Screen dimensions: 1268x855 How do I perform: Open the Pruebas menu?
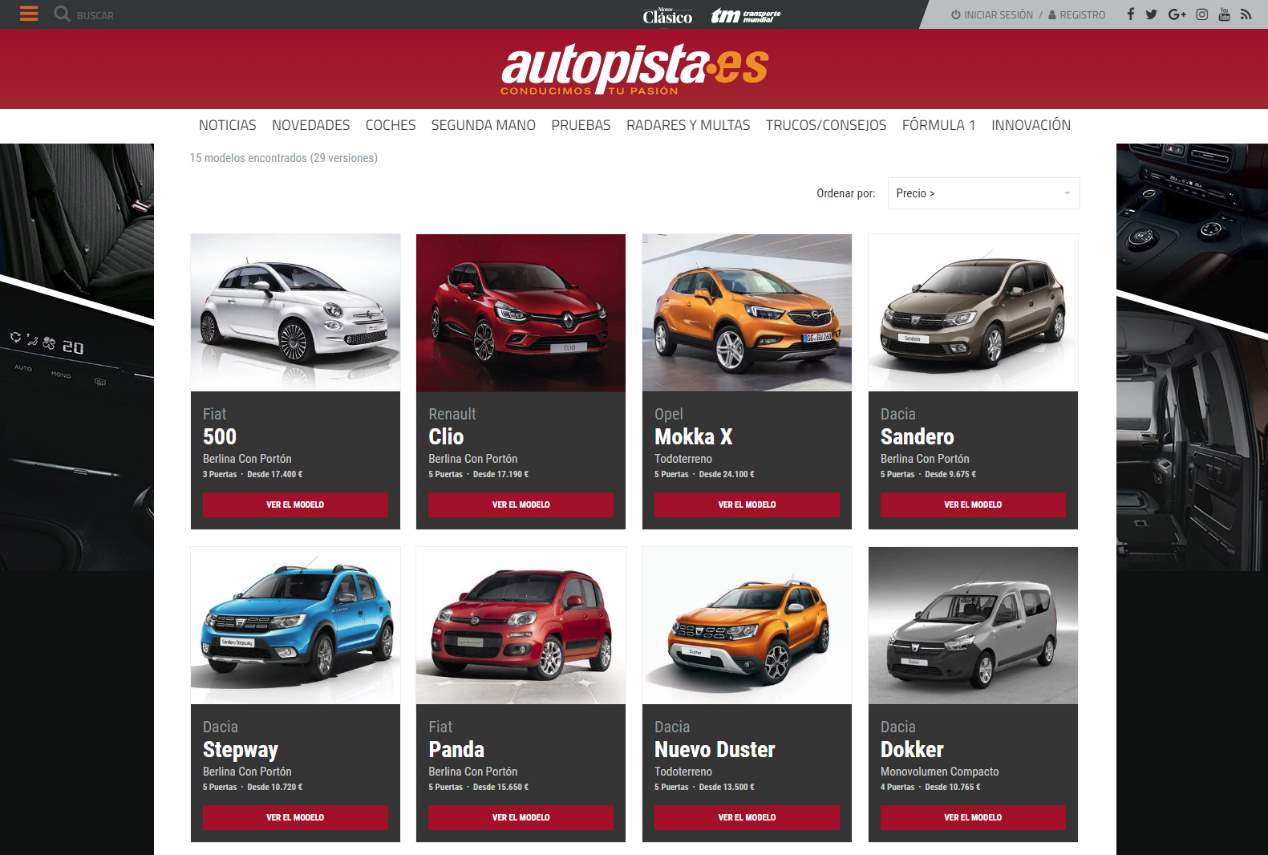click(x=581, y=125)
